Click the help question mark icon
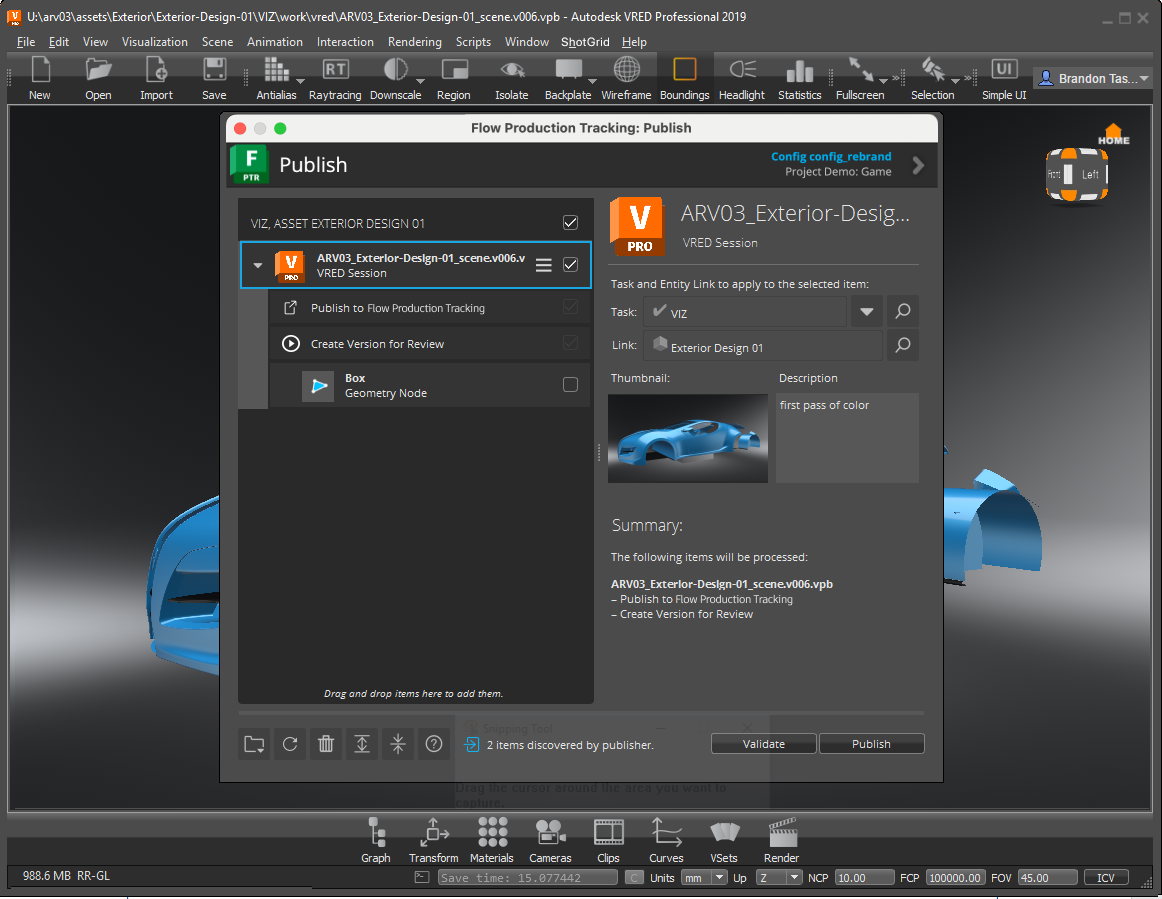Viewport: 1162px width, 899px height. point(434,744)
